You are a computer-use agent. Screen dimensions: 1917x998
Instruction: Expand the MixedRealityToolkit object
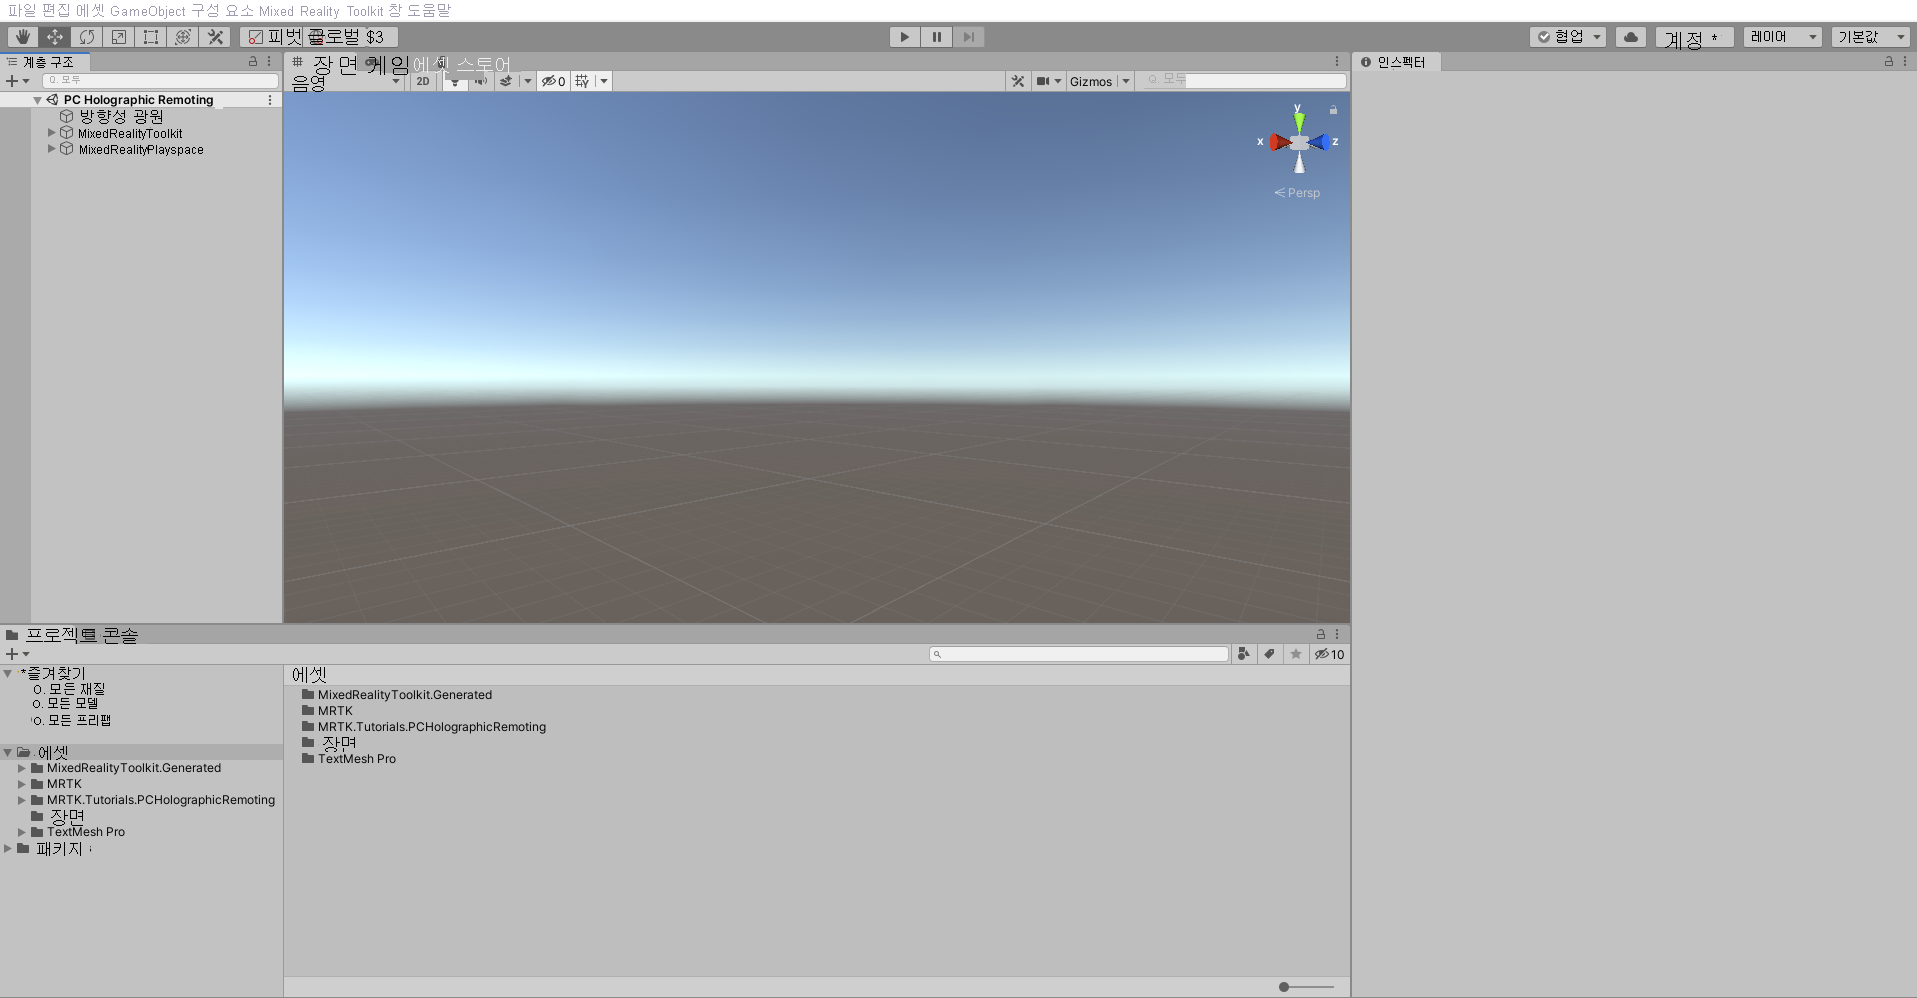point(52,133)
